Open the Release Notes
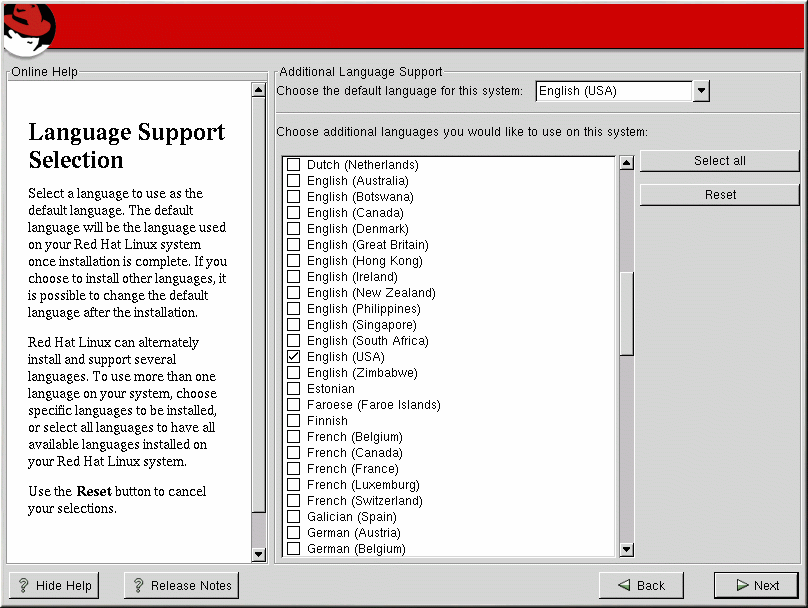Image resolution: width=808 pixels, height=608 pixels. click(x=181, y=585)
